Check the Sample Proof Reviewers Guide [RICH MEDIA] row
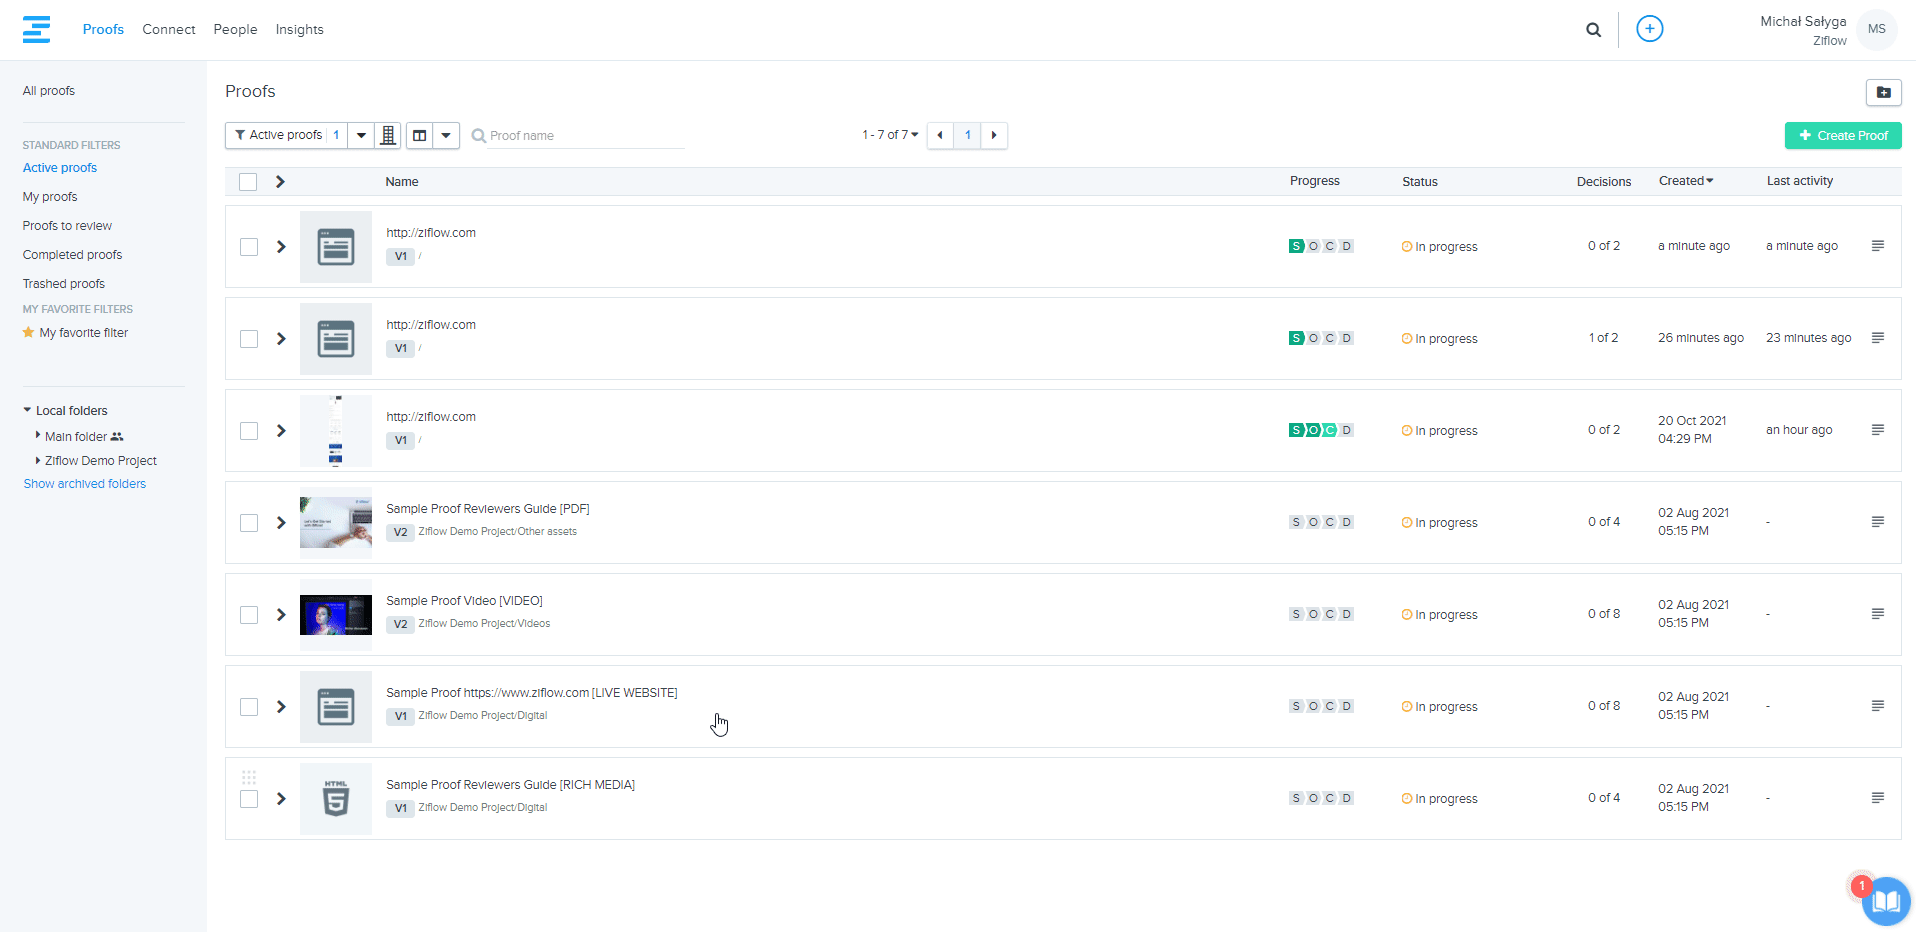The width and height of the screenshot is (1916, 932). tap(249, 799)
